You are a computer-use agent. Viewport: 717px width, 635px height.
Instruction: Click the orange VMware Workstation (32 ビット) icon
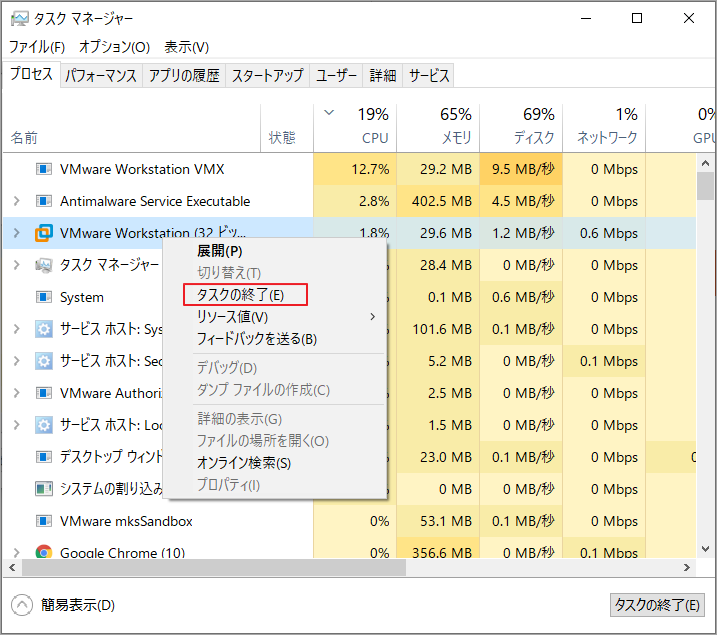[43, 233]
